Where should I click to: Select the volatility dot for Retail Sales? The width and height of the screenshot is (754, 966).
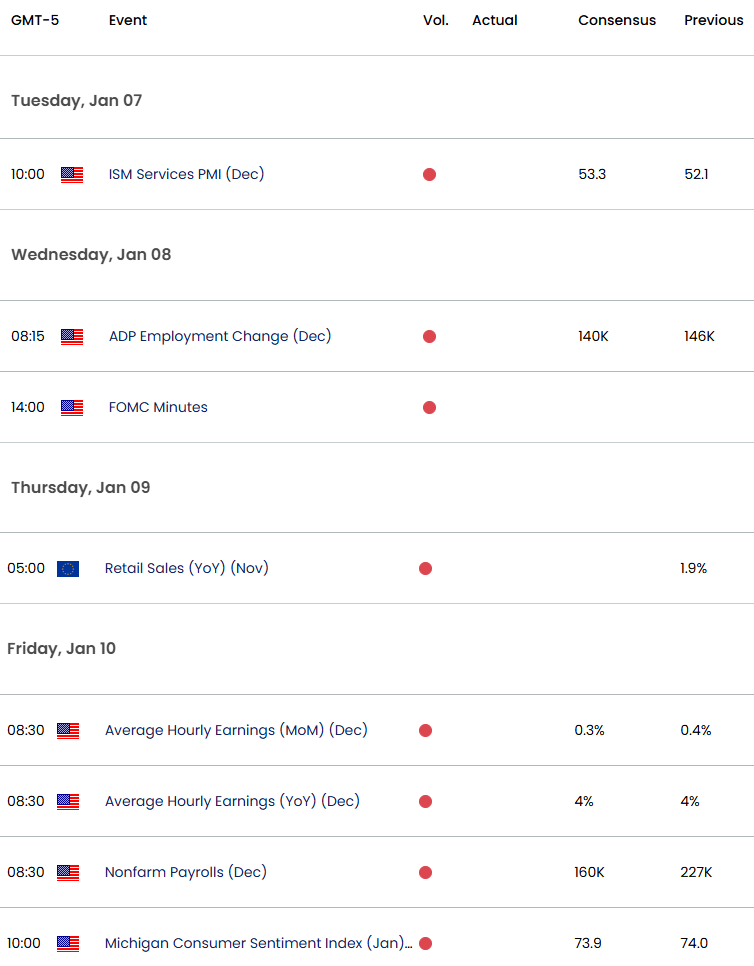[425, 568]
